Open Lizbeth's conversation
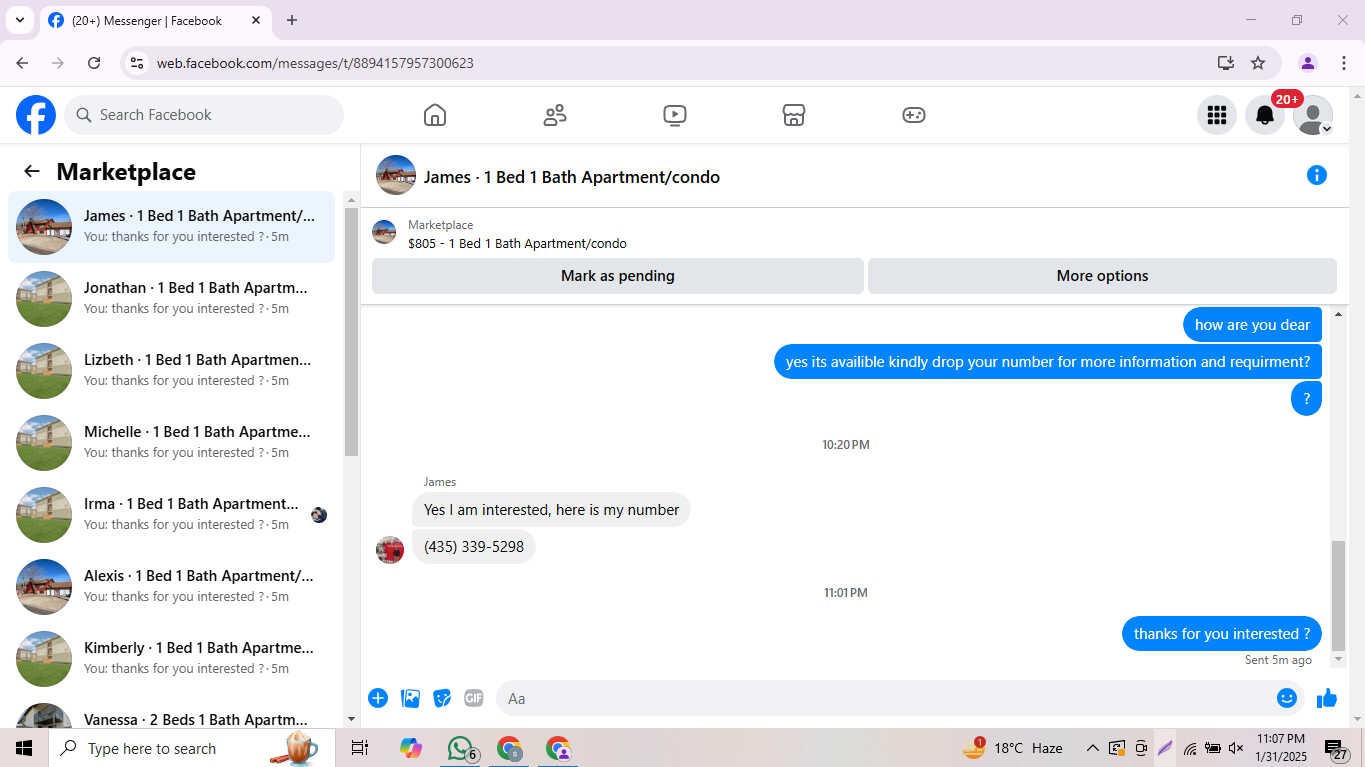This screenshot has width=1365, height=767. point(172,371)
